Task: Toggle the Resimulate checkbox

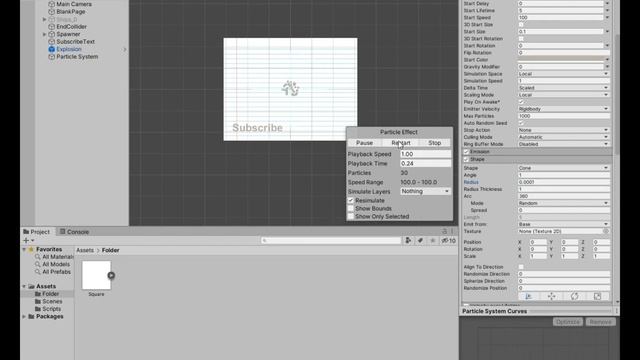Action: coord(351,200)
